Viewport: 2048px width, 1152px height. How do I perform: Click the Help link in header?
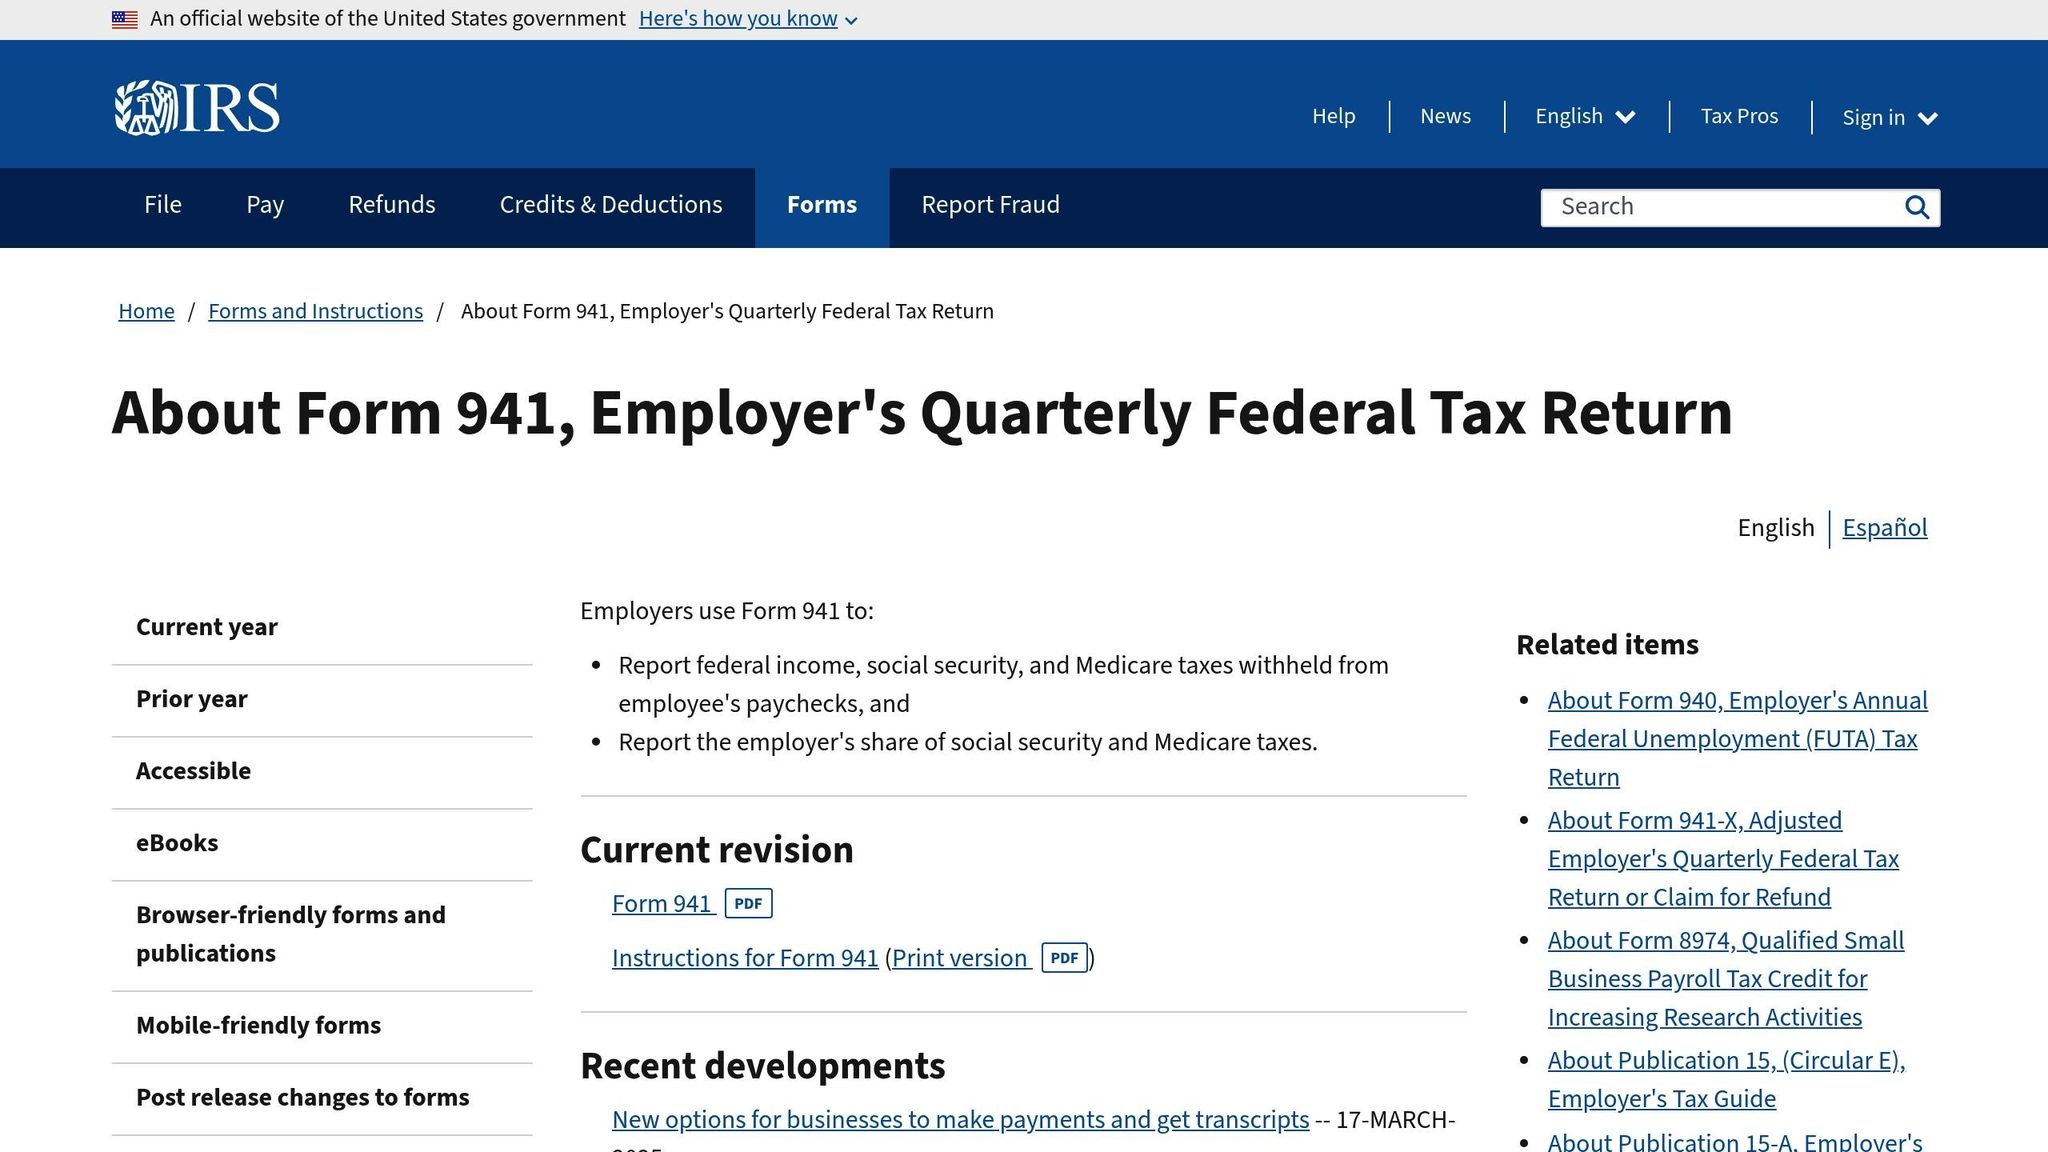point(1334,116)
